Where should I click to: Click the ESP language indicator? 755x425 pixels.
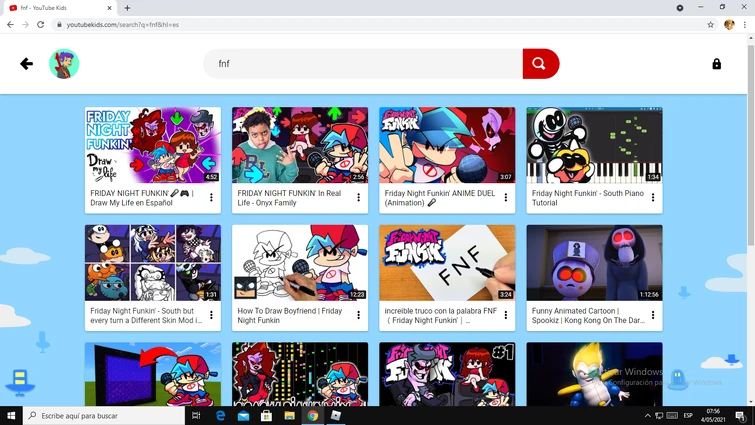[x=688, y=415]
